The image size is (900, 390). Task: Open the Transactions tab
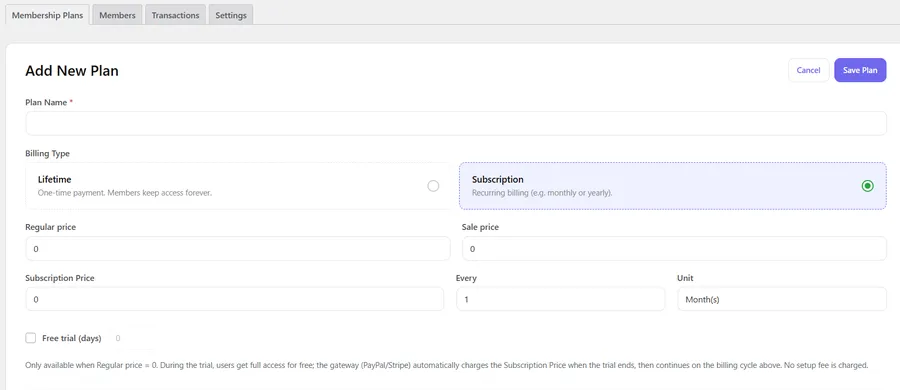click(175, 15)
